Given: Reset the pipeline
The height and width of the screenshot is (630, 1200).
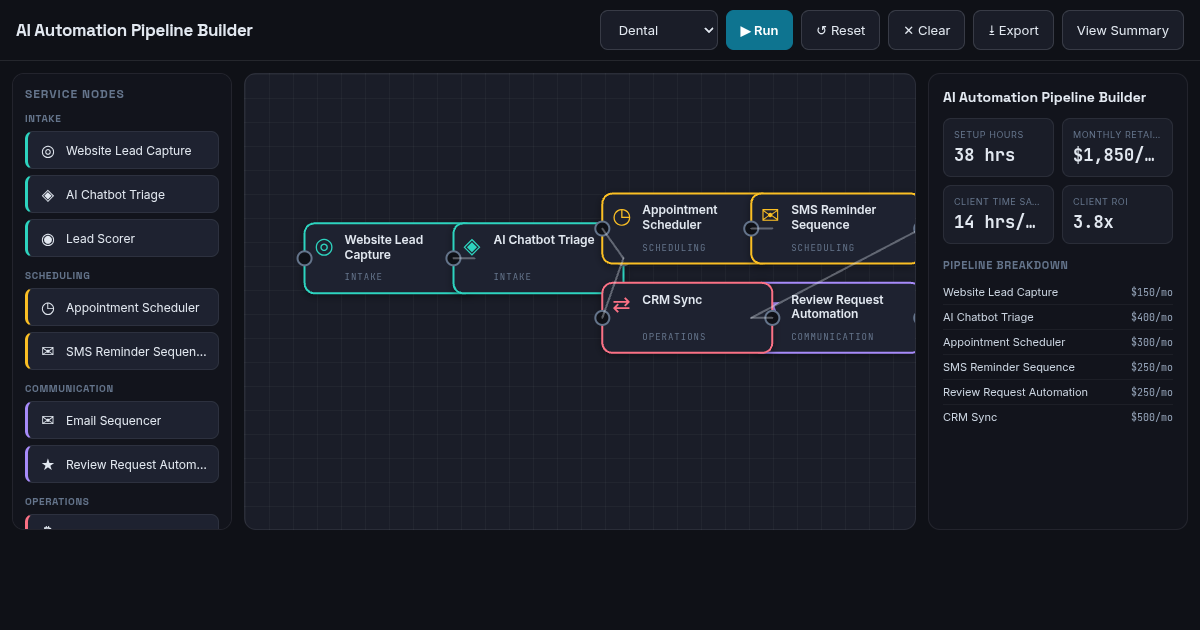Looking at the screenshot, I should 840,30.
